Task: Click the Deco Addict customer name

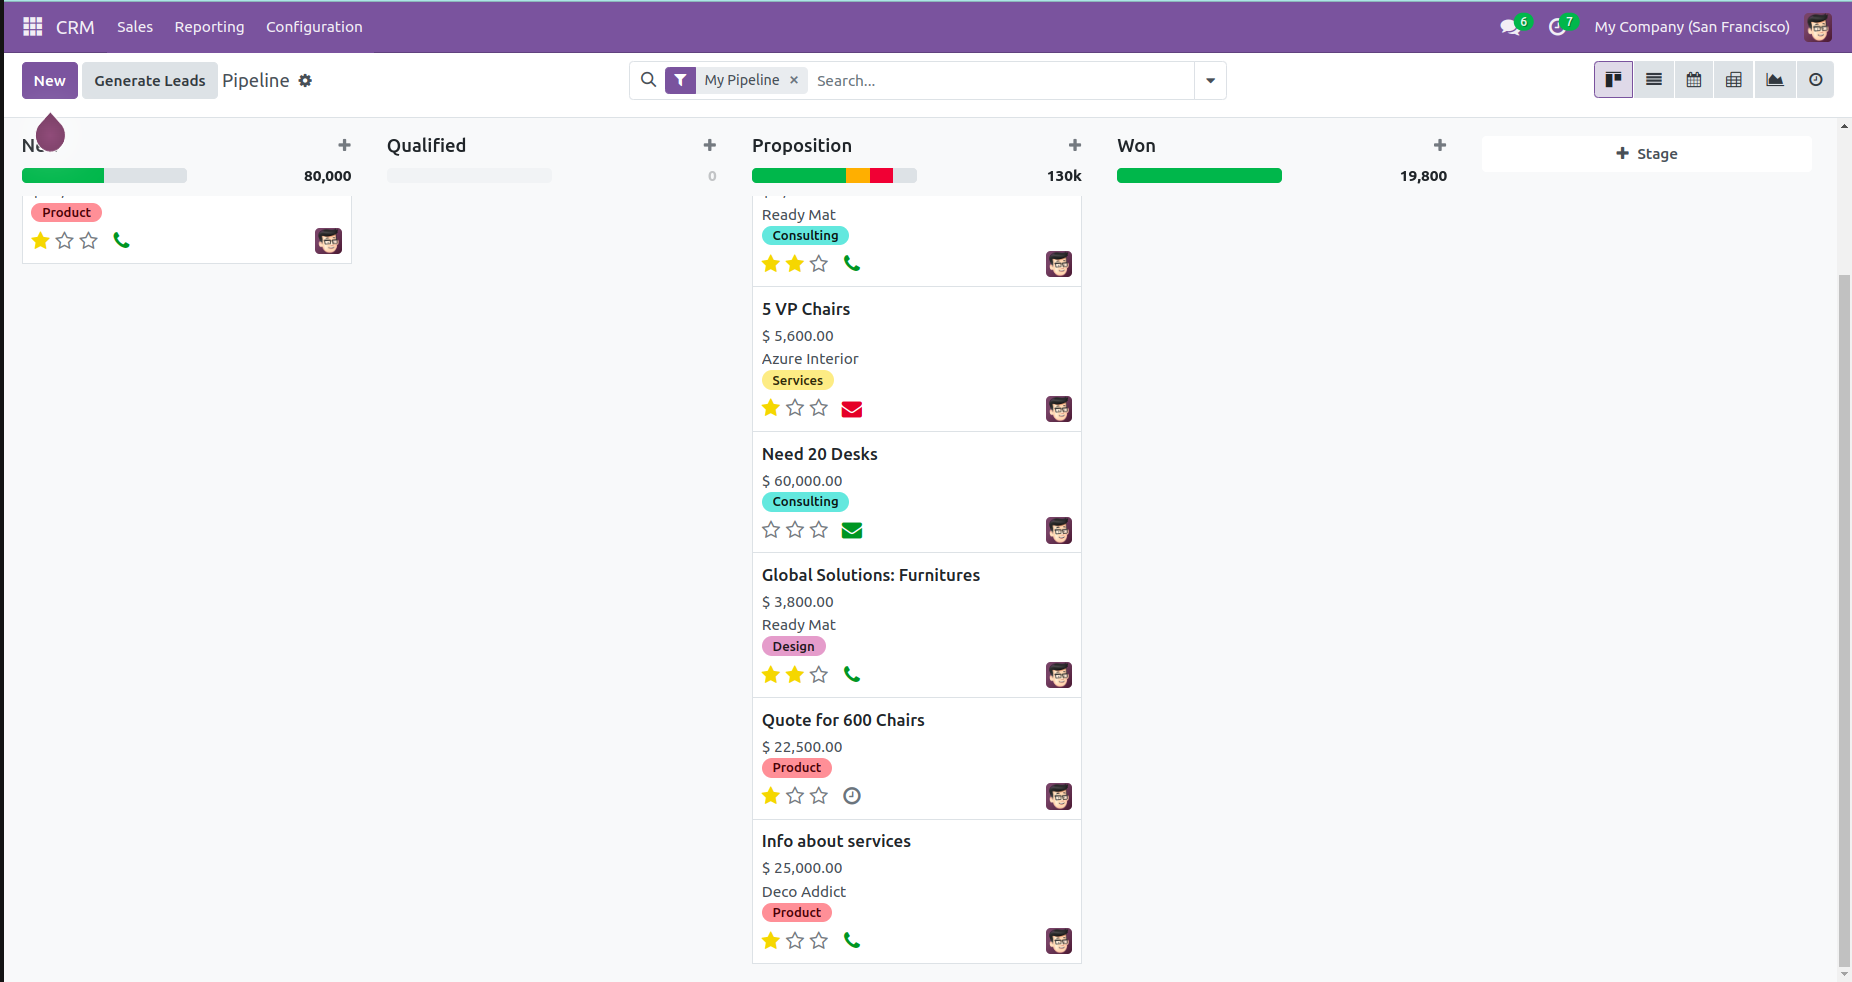Action: click(x=804, y=891)
